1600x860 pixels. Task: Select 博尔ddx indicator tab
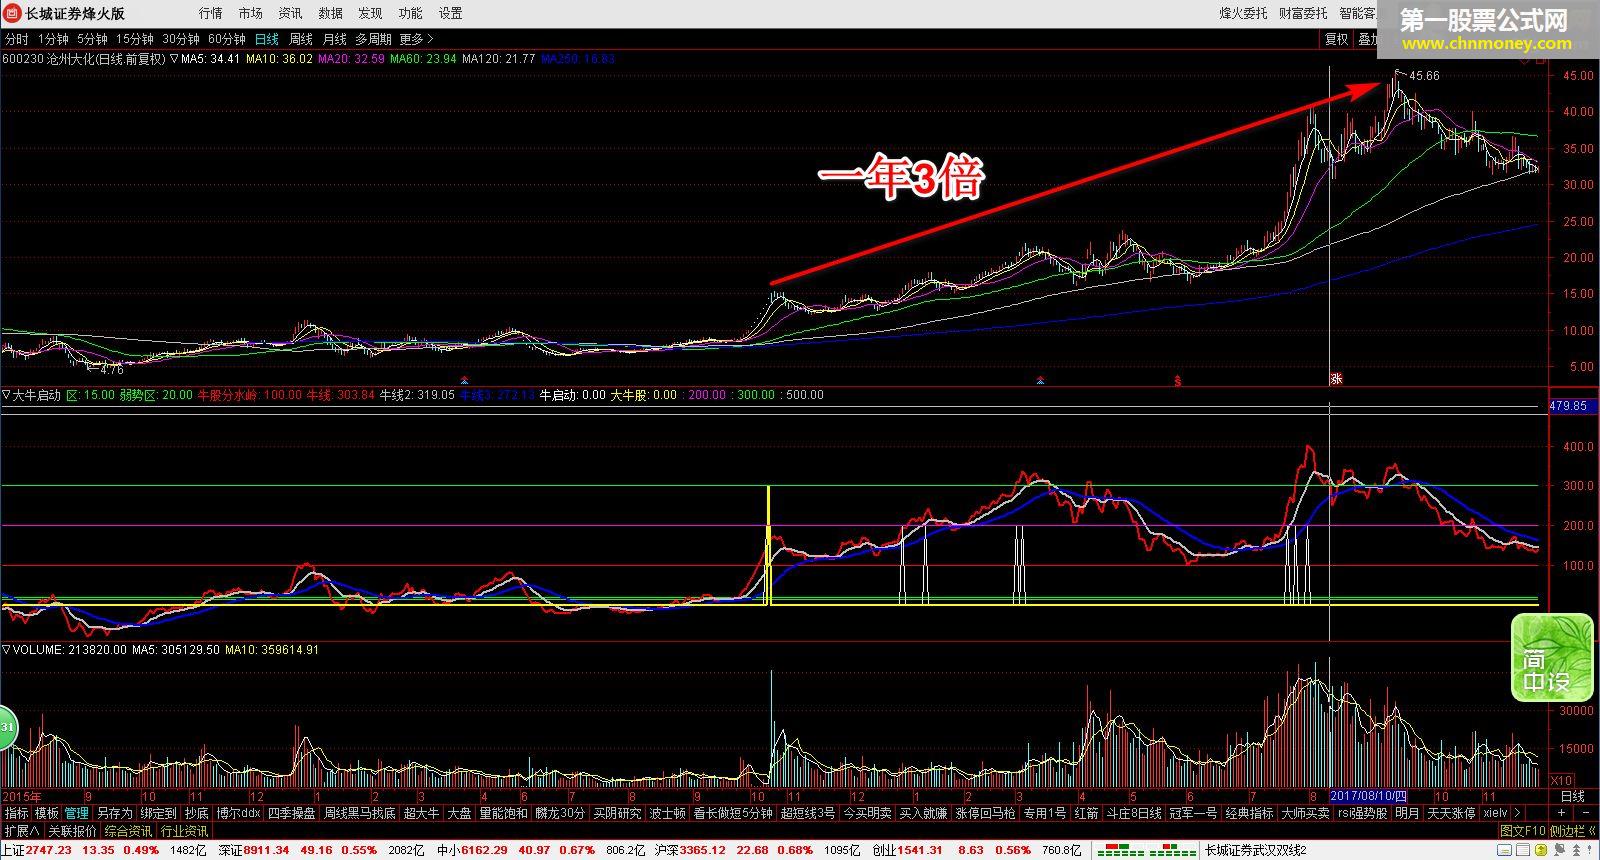(239, 813)
